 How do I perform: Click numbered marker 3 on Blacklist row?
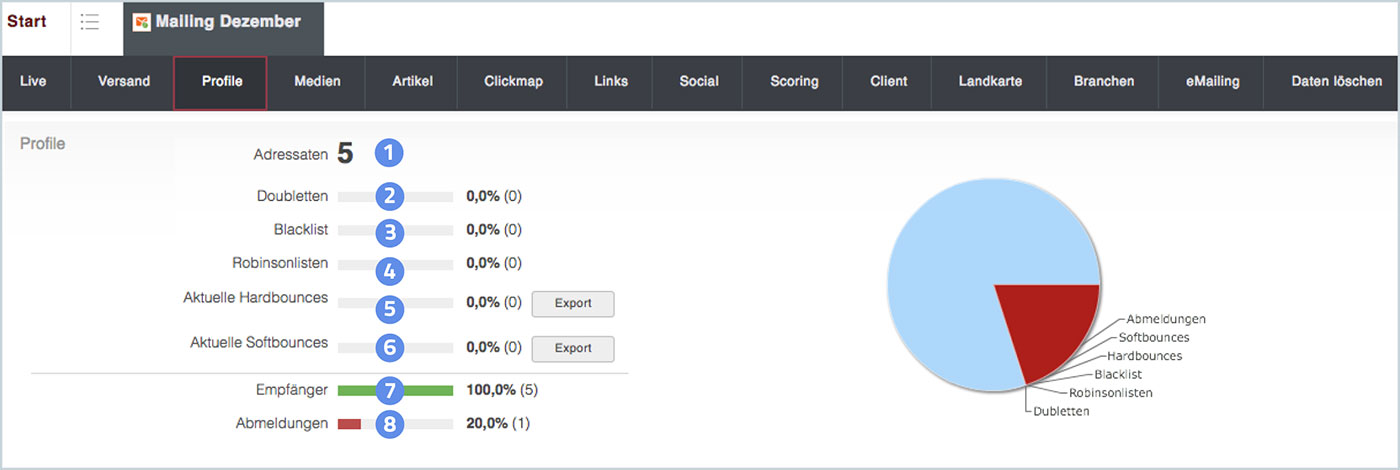click(x=389, y=232)
